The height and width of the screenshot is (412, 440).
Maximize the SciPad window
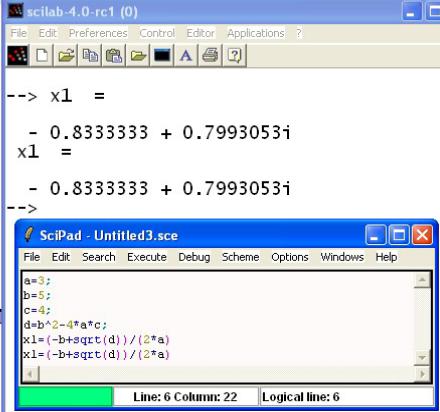[x=399, y=235]
